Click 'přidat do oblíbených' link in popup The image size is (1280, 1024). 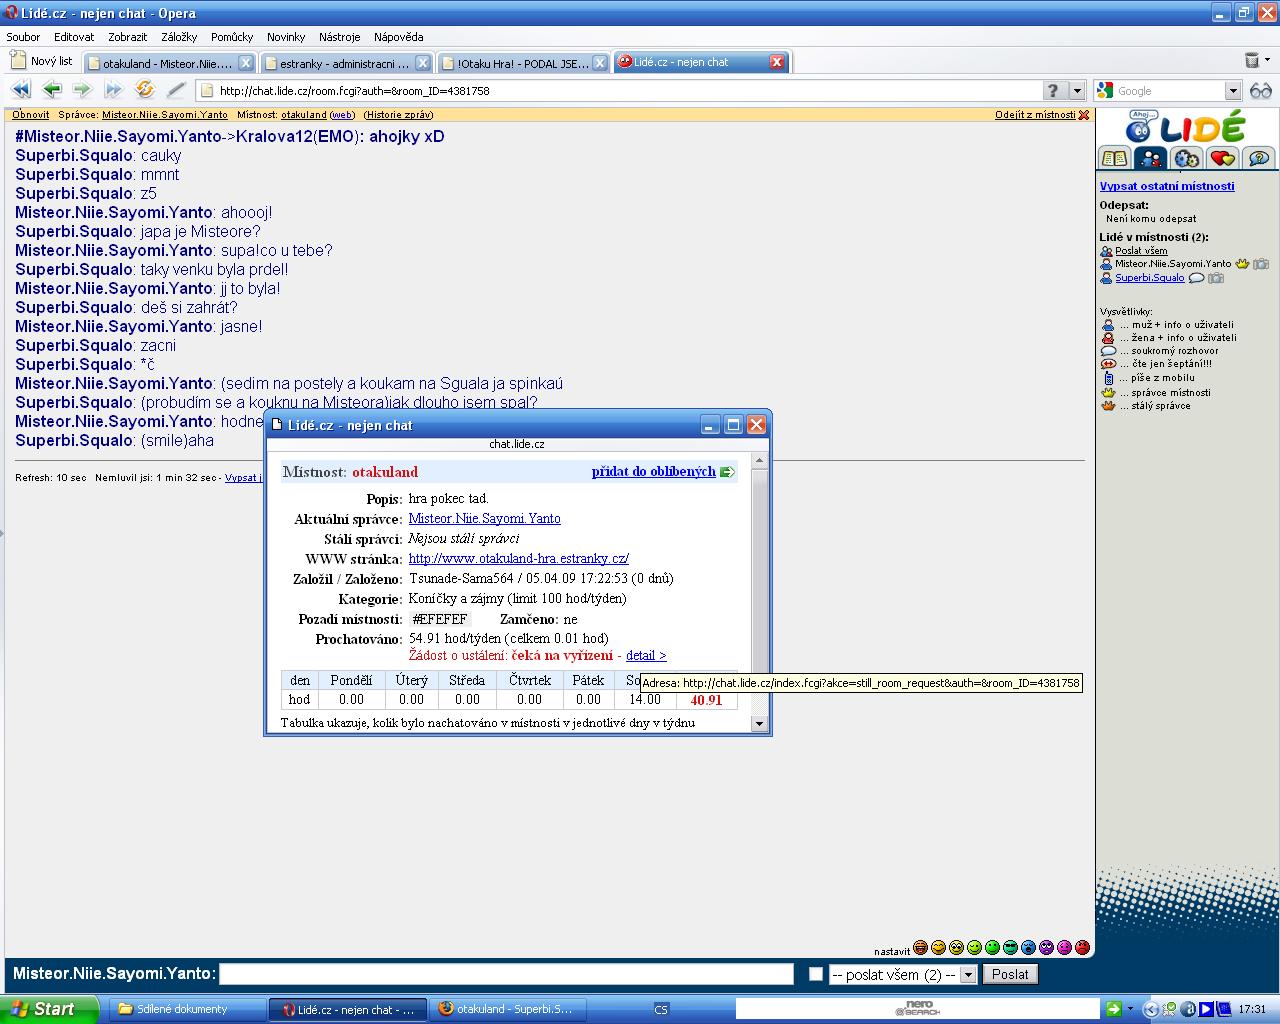[x=654, y=472]
